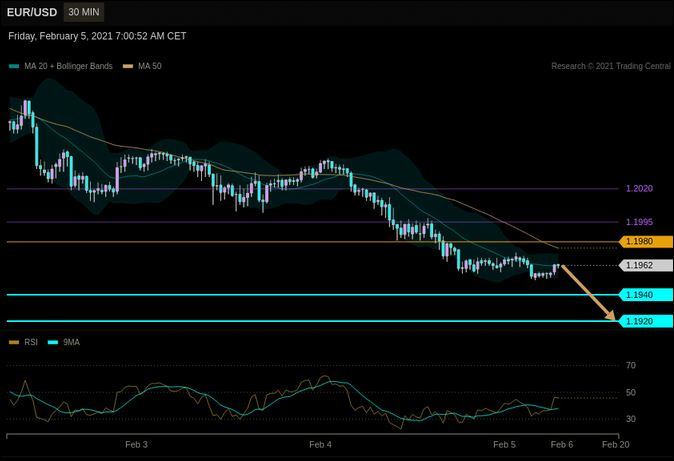The image size is (674, 461).
Task: Click the 9MA legend label
Action: click(x=71, y=342)
